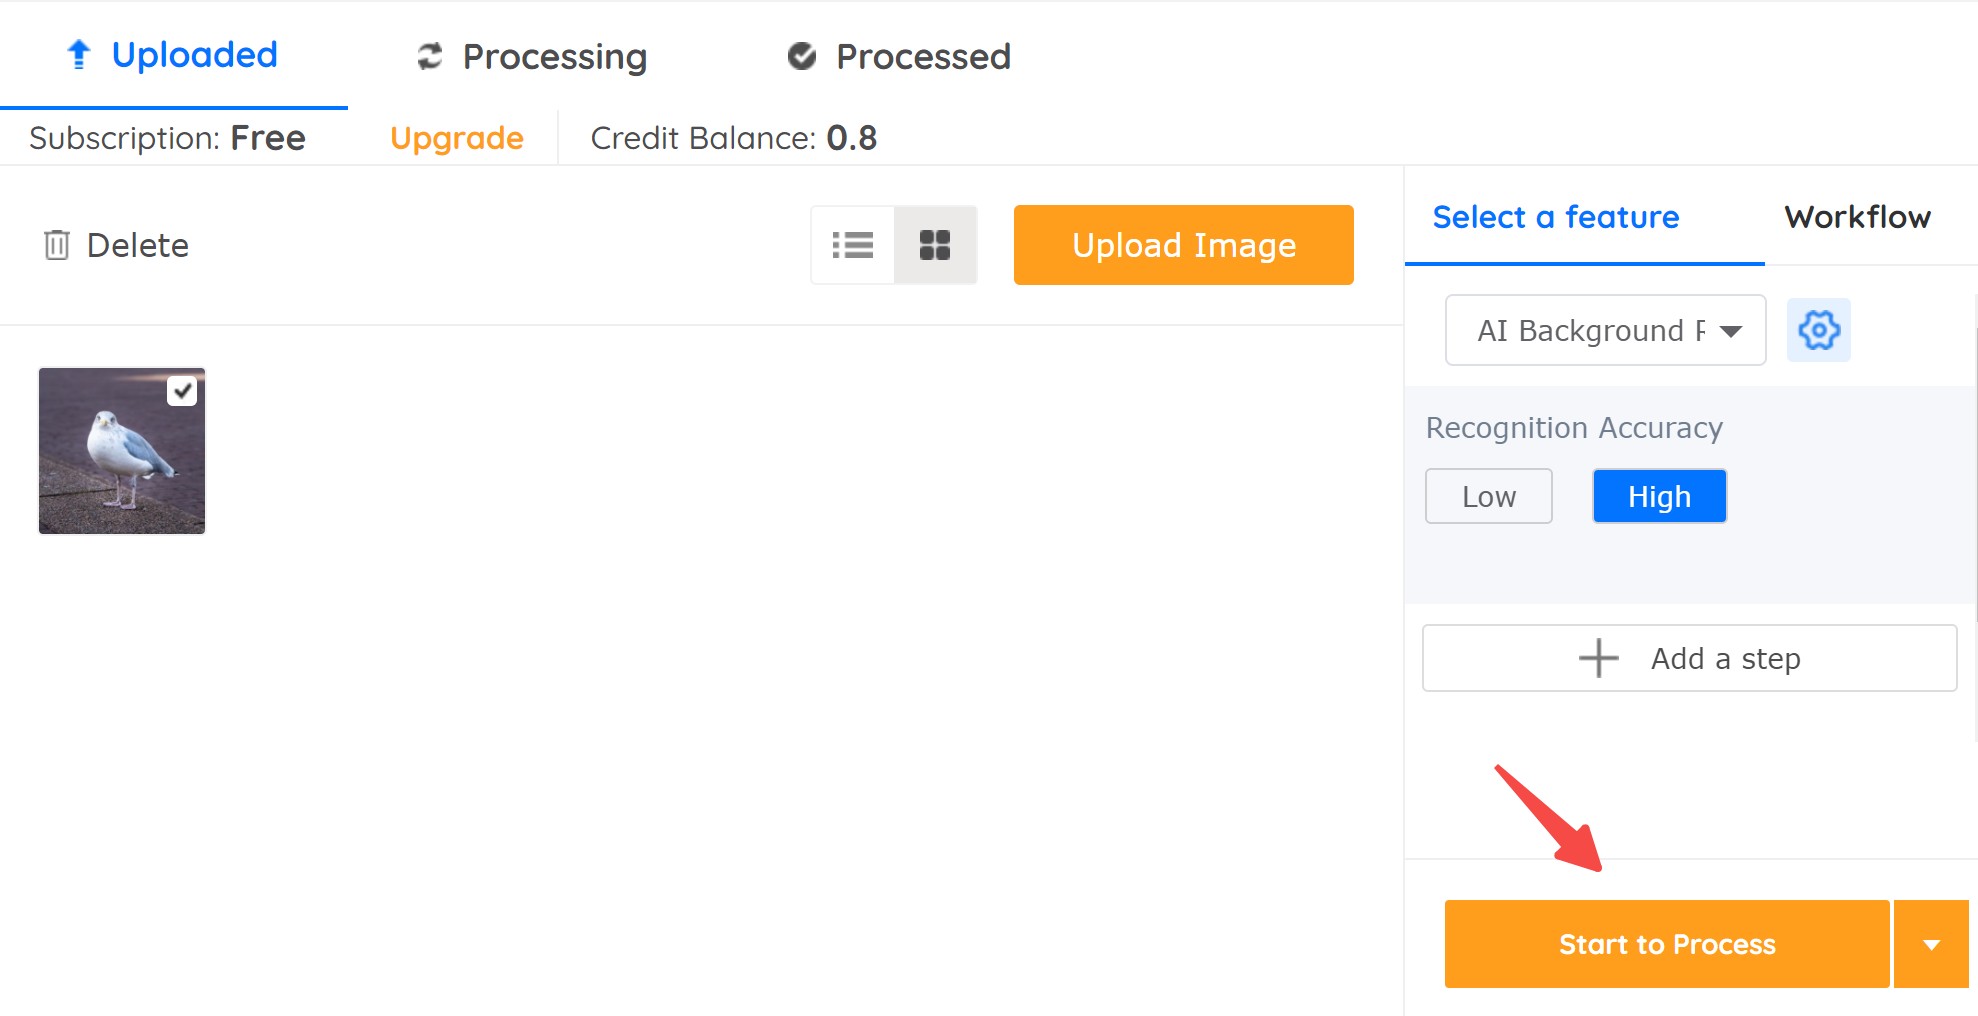This screenshot has width=1978, height=1016.
Task: Click the processing refresh arrows icon
Action: pyautogui.click(x=430, y=57)
